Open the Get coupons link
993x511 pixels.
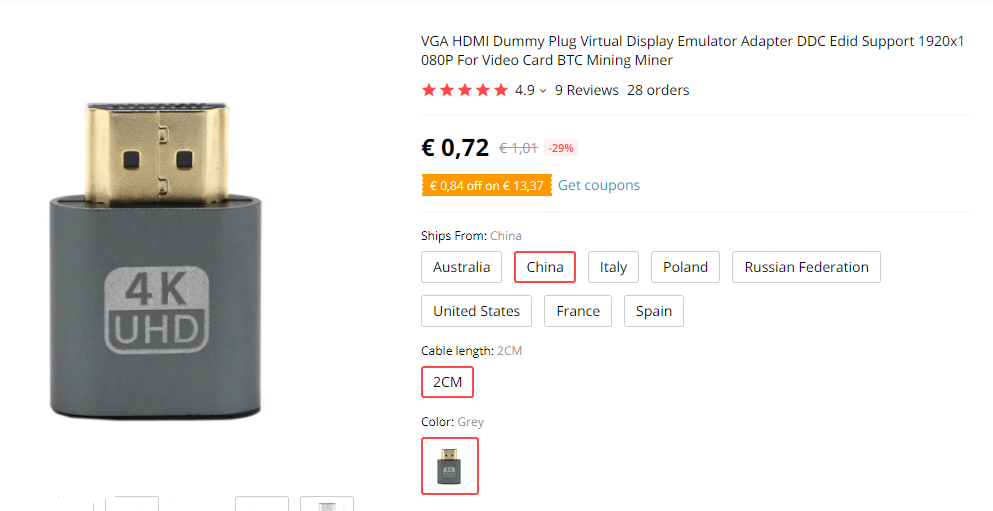[x=599, y=185]
